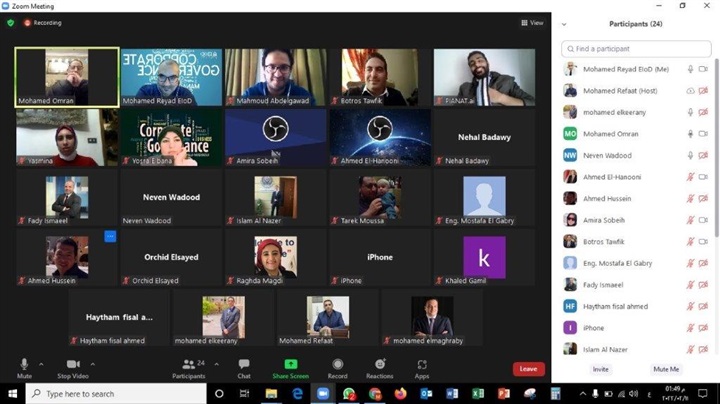Open Excel from taskbar
The image size is (720, 404).
tap(478, 394)
